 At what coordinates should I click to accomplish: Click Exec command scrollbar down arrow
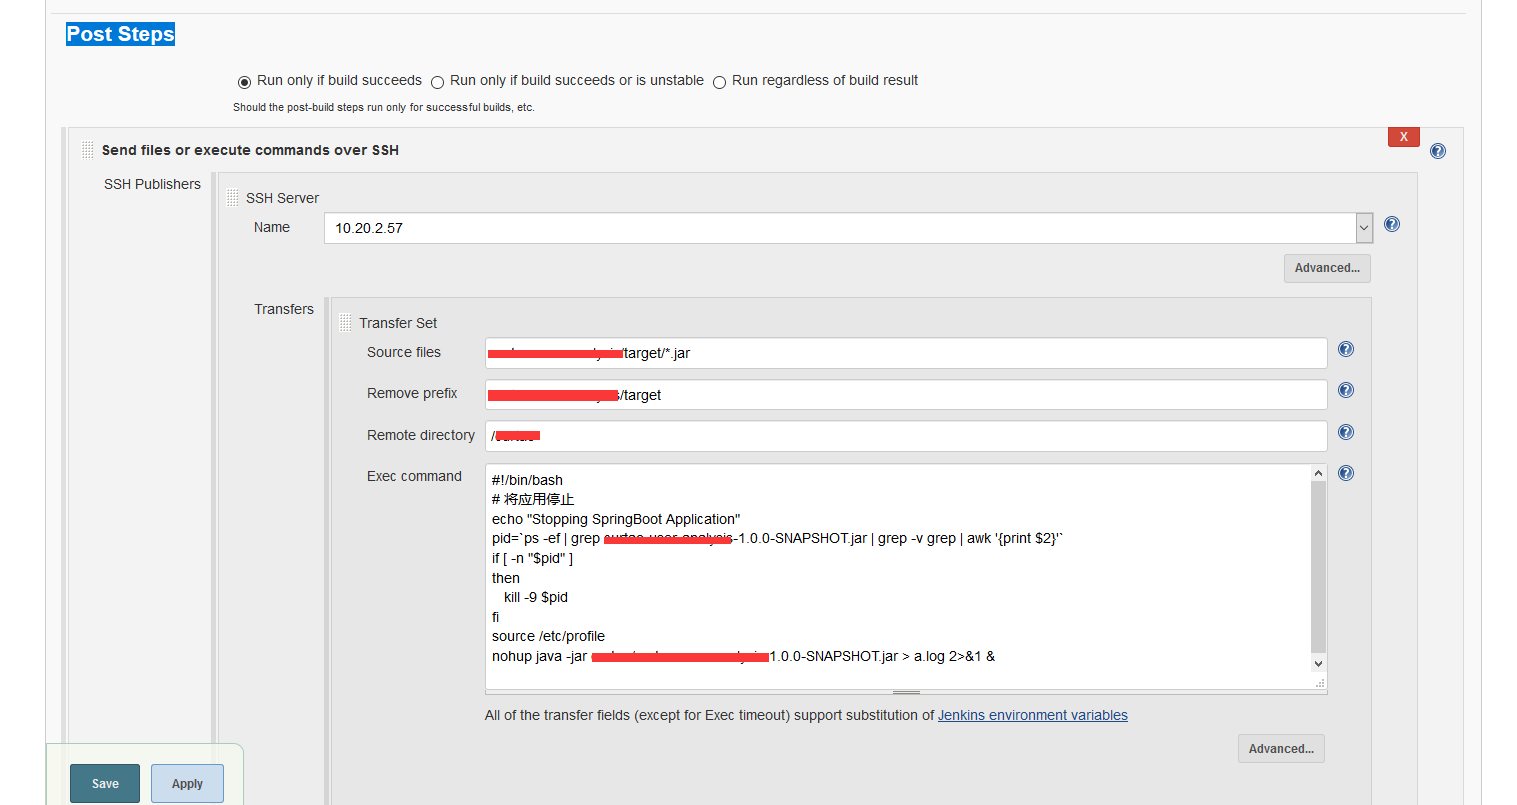coord(1318,663)
